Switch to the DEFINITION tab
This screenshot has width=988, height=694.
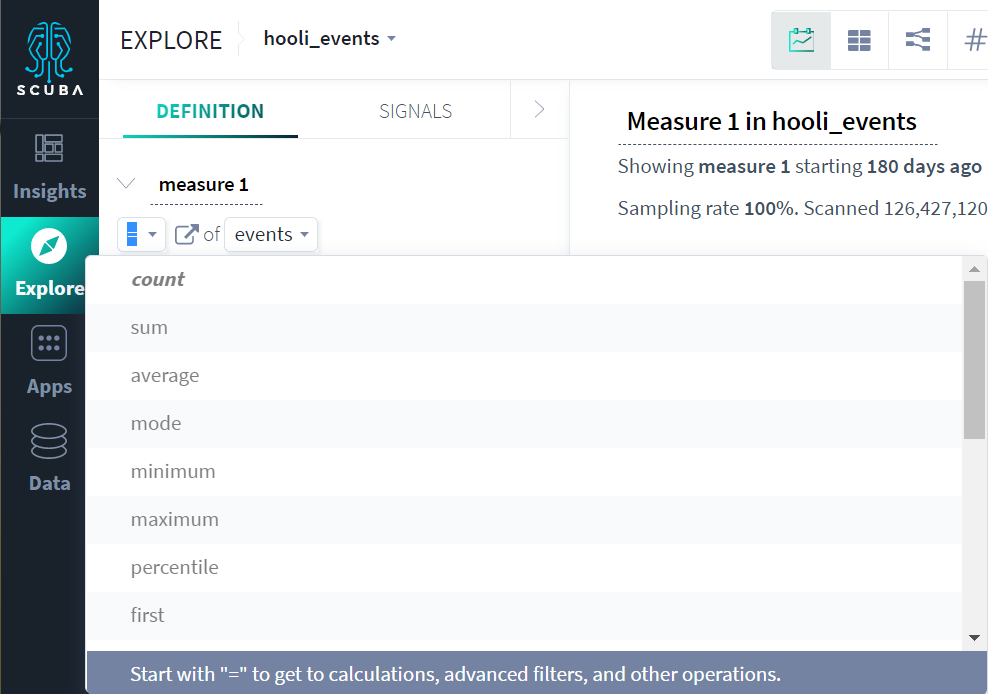click(x=210, y=111)
